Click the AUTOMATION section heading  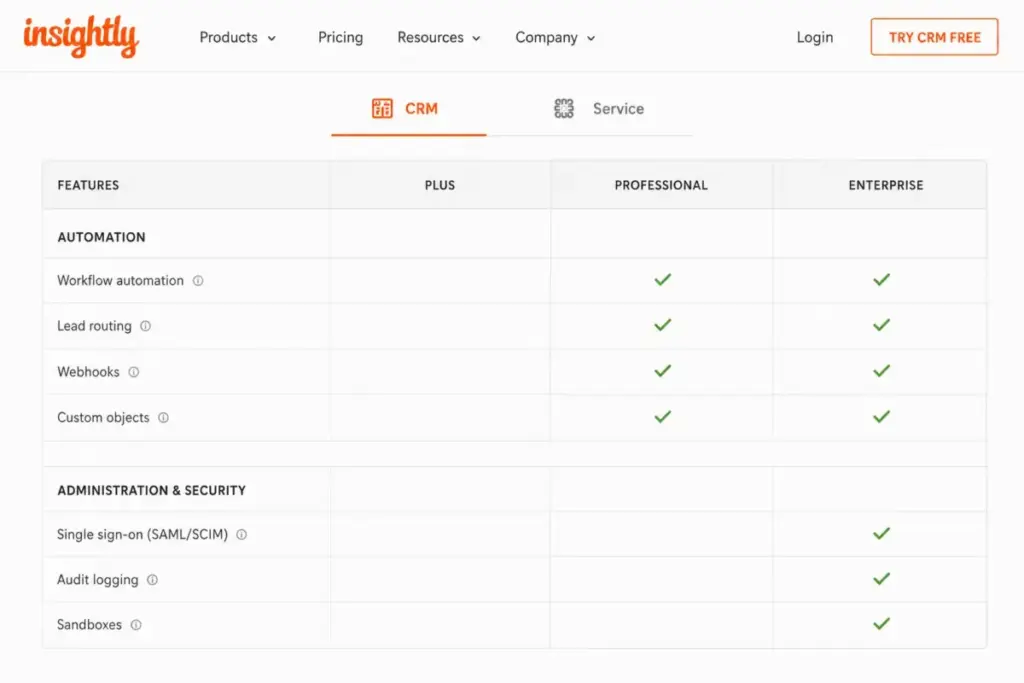pyautogui.click(x=101, y=237)
